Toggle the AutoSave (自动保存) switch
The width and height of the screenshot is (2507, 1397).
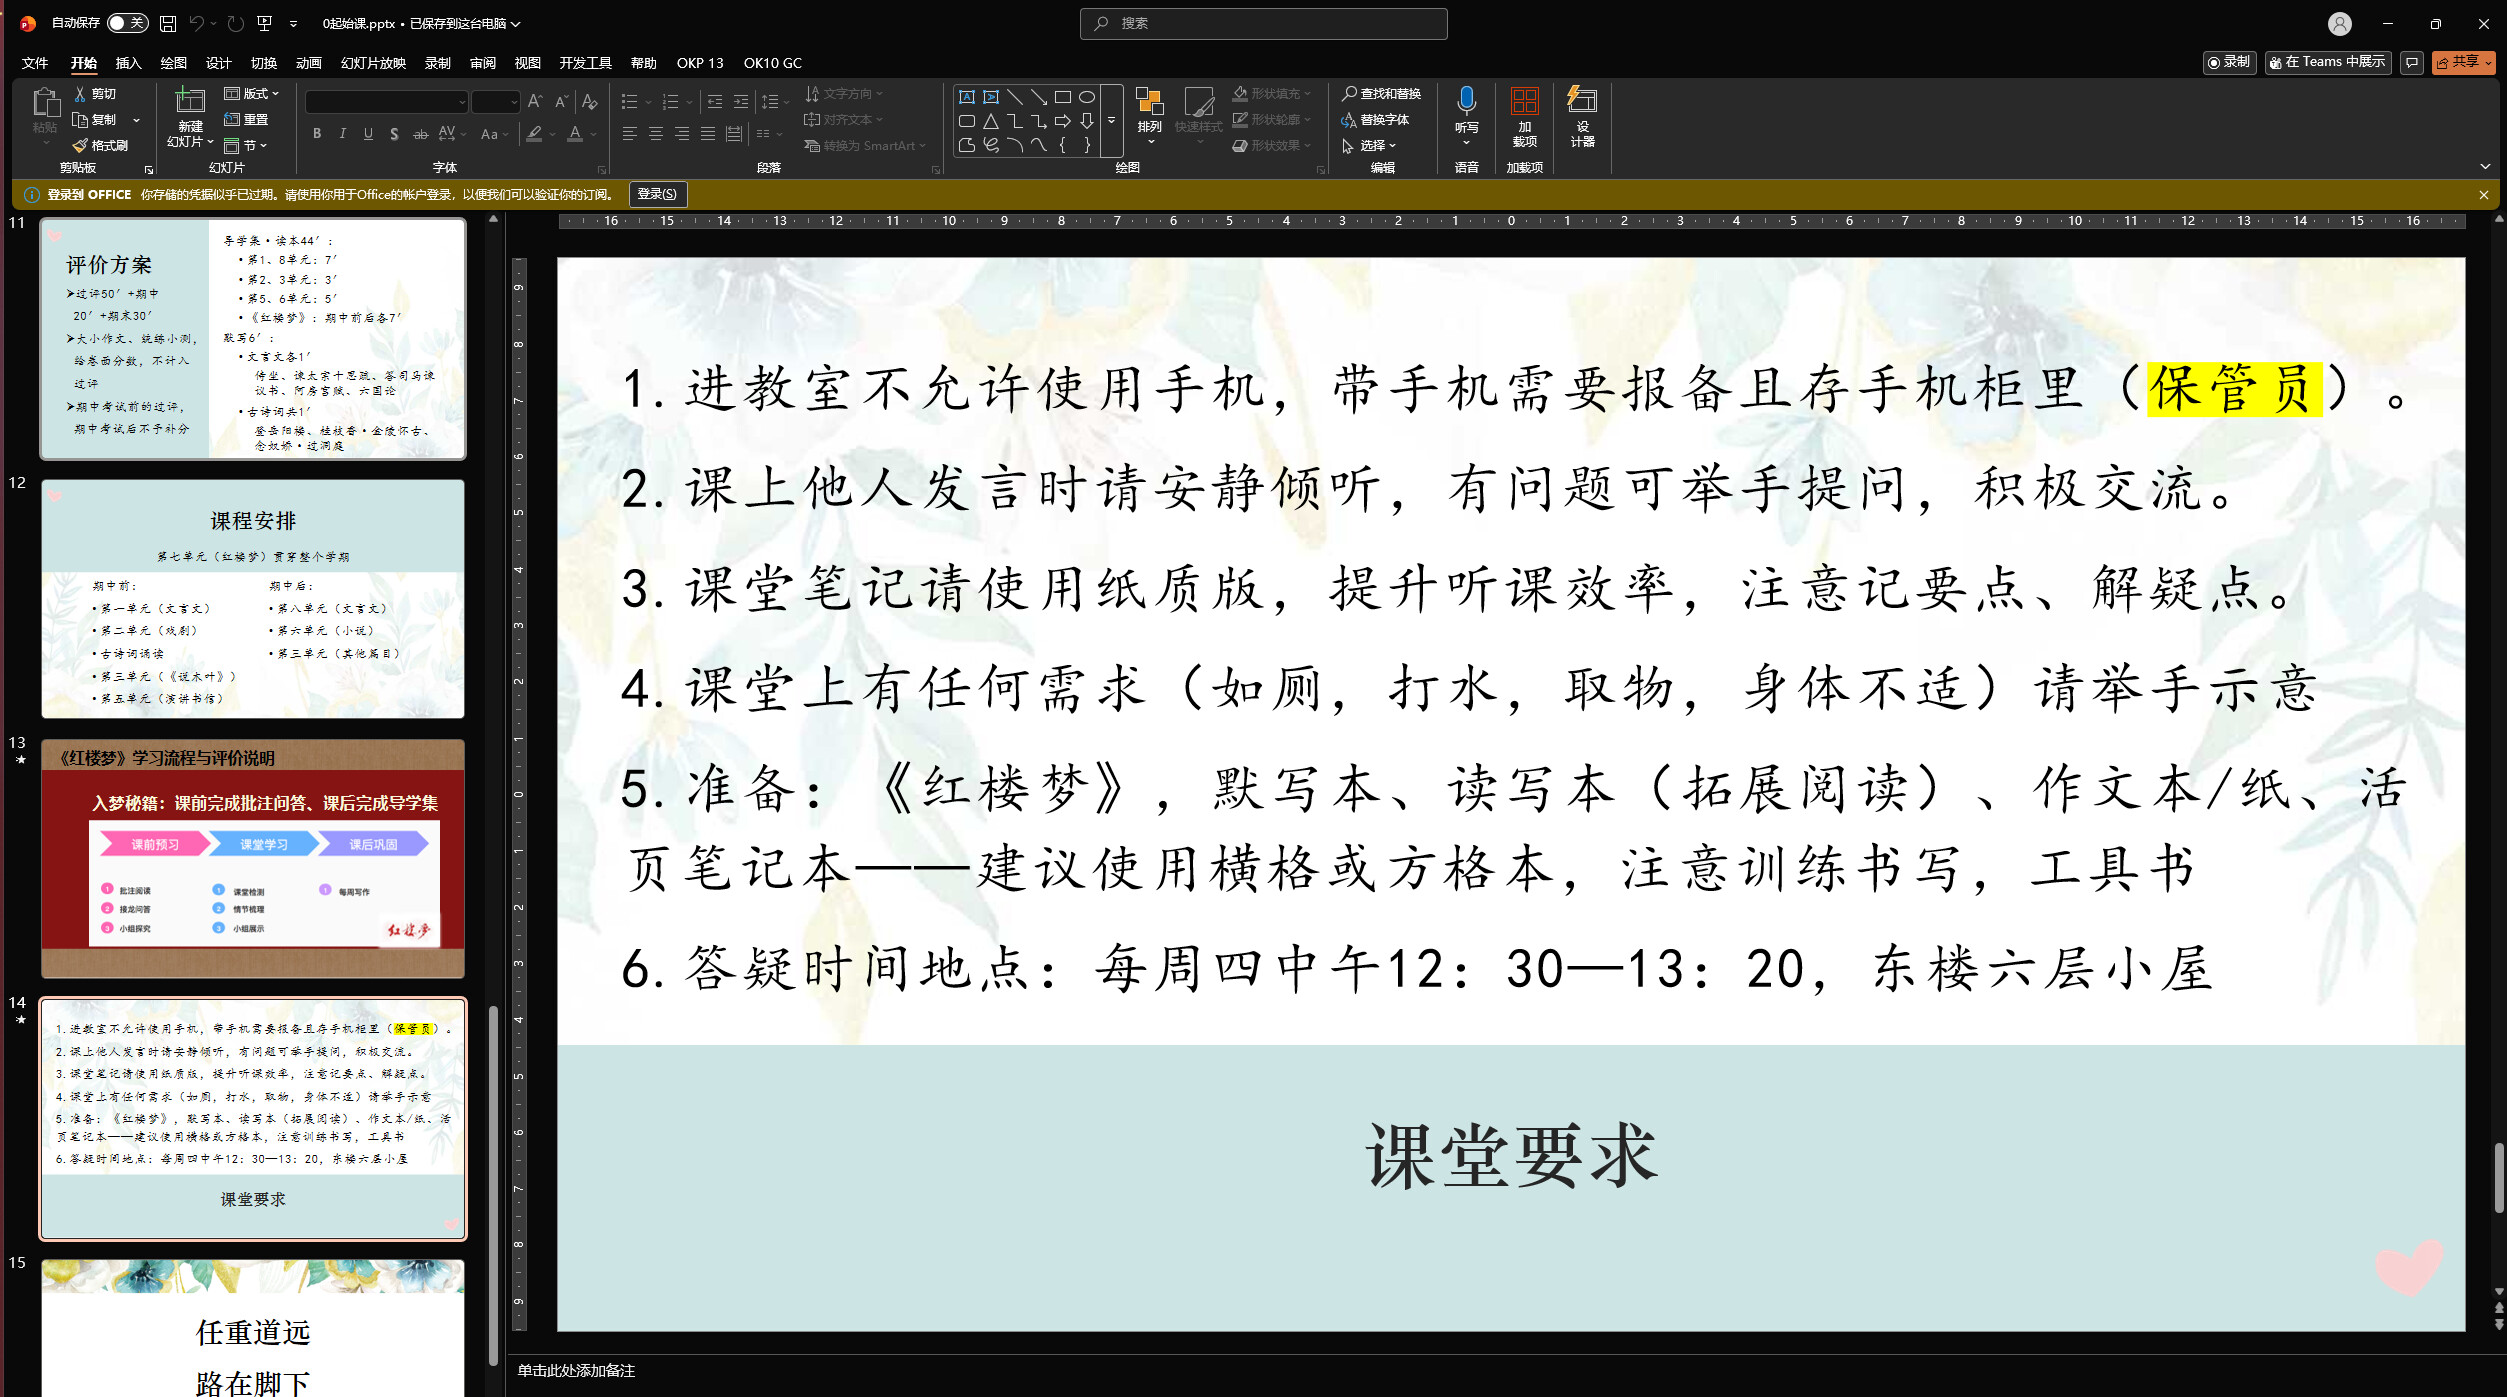click(x=128, y=23)
